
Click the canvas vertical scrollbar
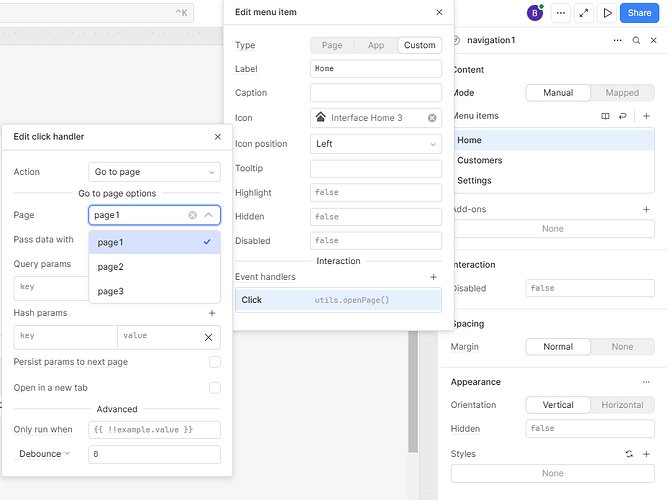[413, 392]
